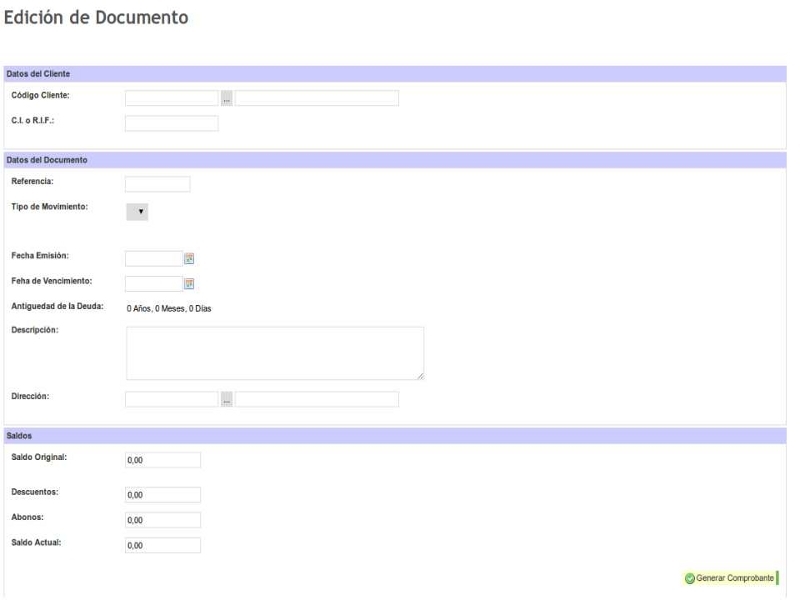The width and height of the screenshot is (800, 600).
Task: Click the wide address field beside Dirección
Action: click(317, 400)
